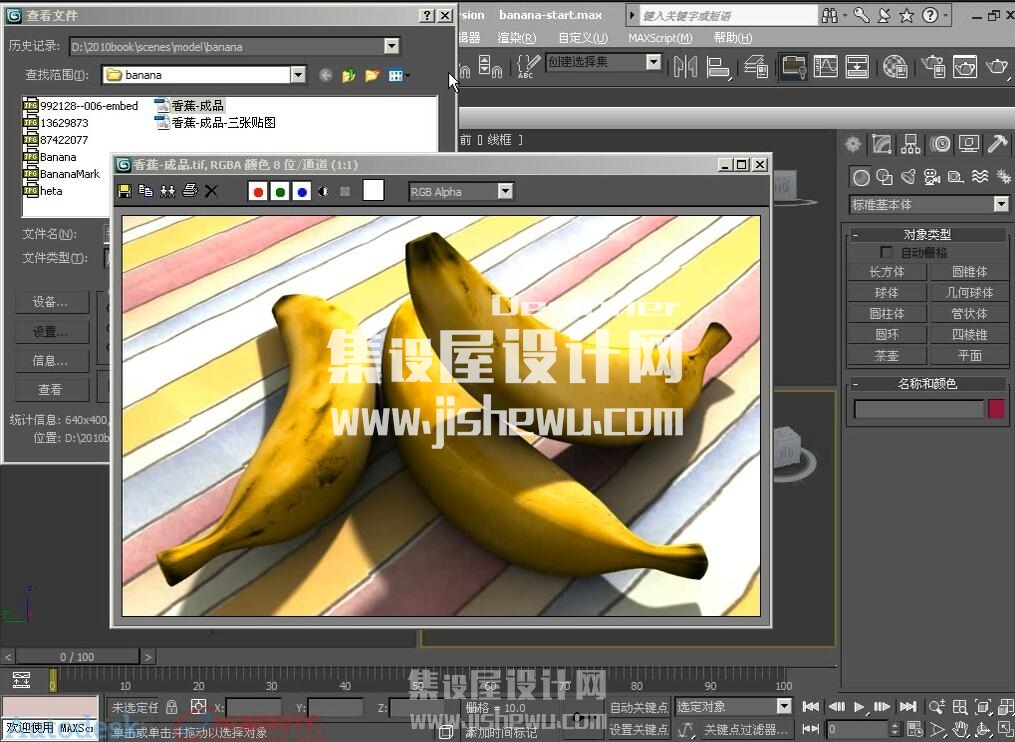Click the binoculars search icon
1015x742 pixels.
[829, 16]
